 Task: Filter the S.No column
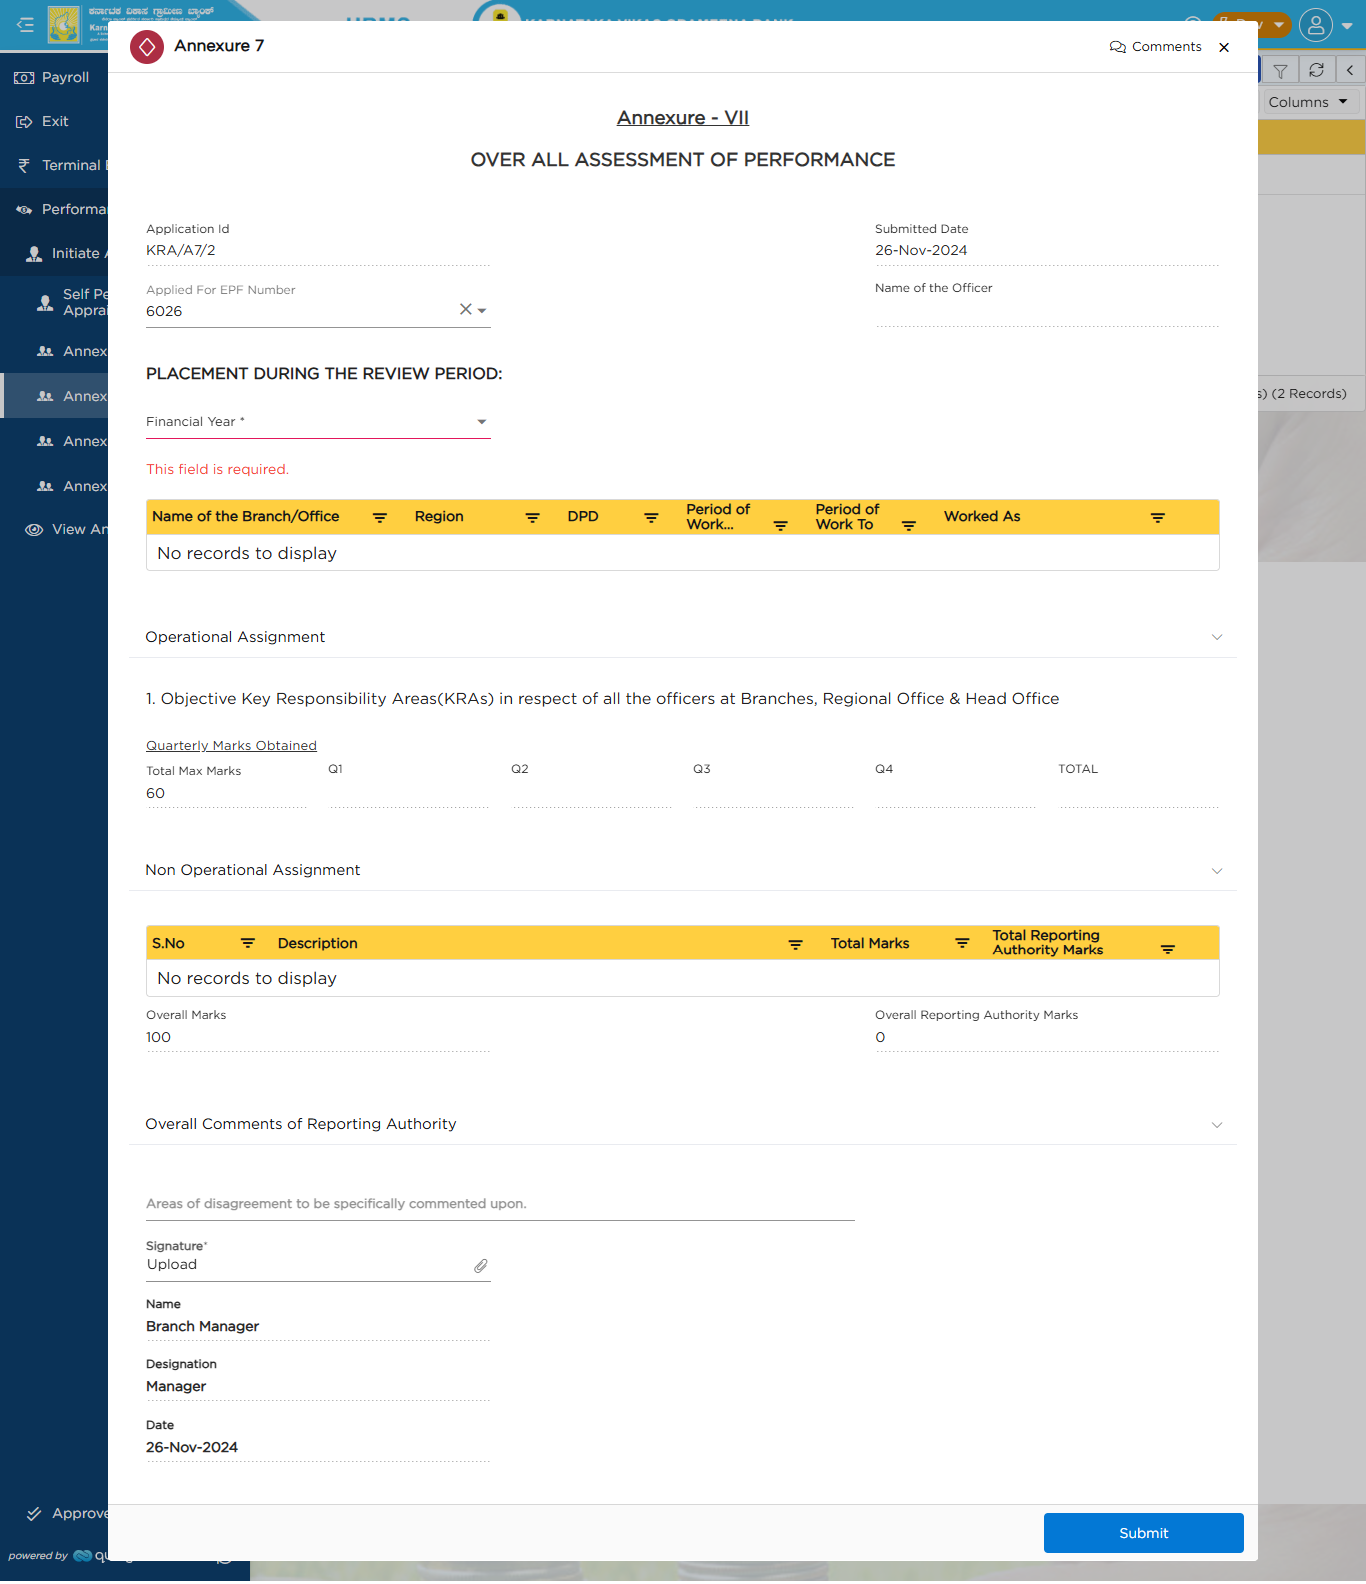[248, 943]
